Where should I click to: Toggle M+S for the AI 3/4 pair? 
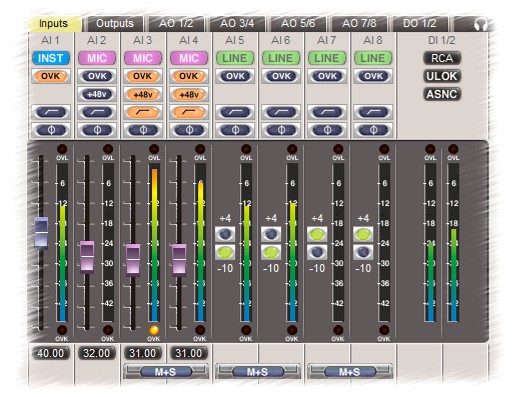pyautogui.click(x=166, y=371)
